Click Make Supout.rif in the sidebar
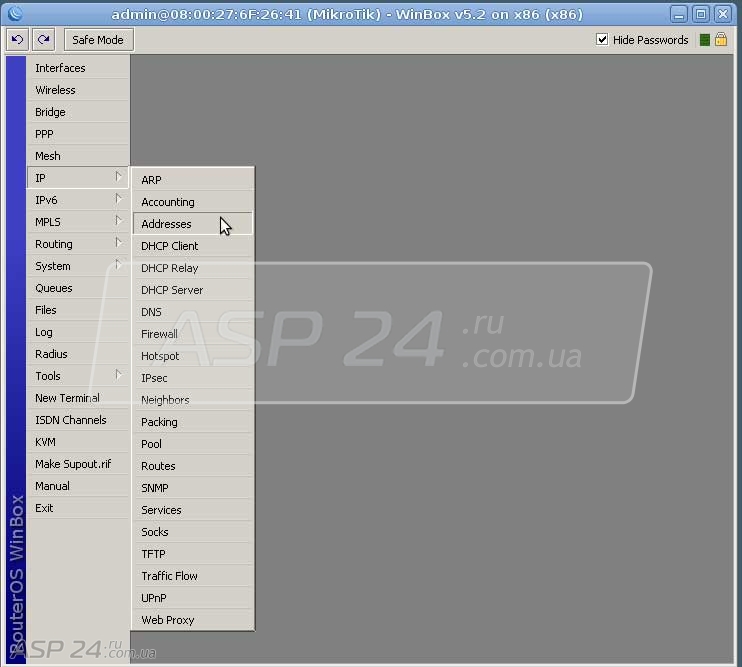Viewport: 742px width, 667px height. (x=73, y=464)
